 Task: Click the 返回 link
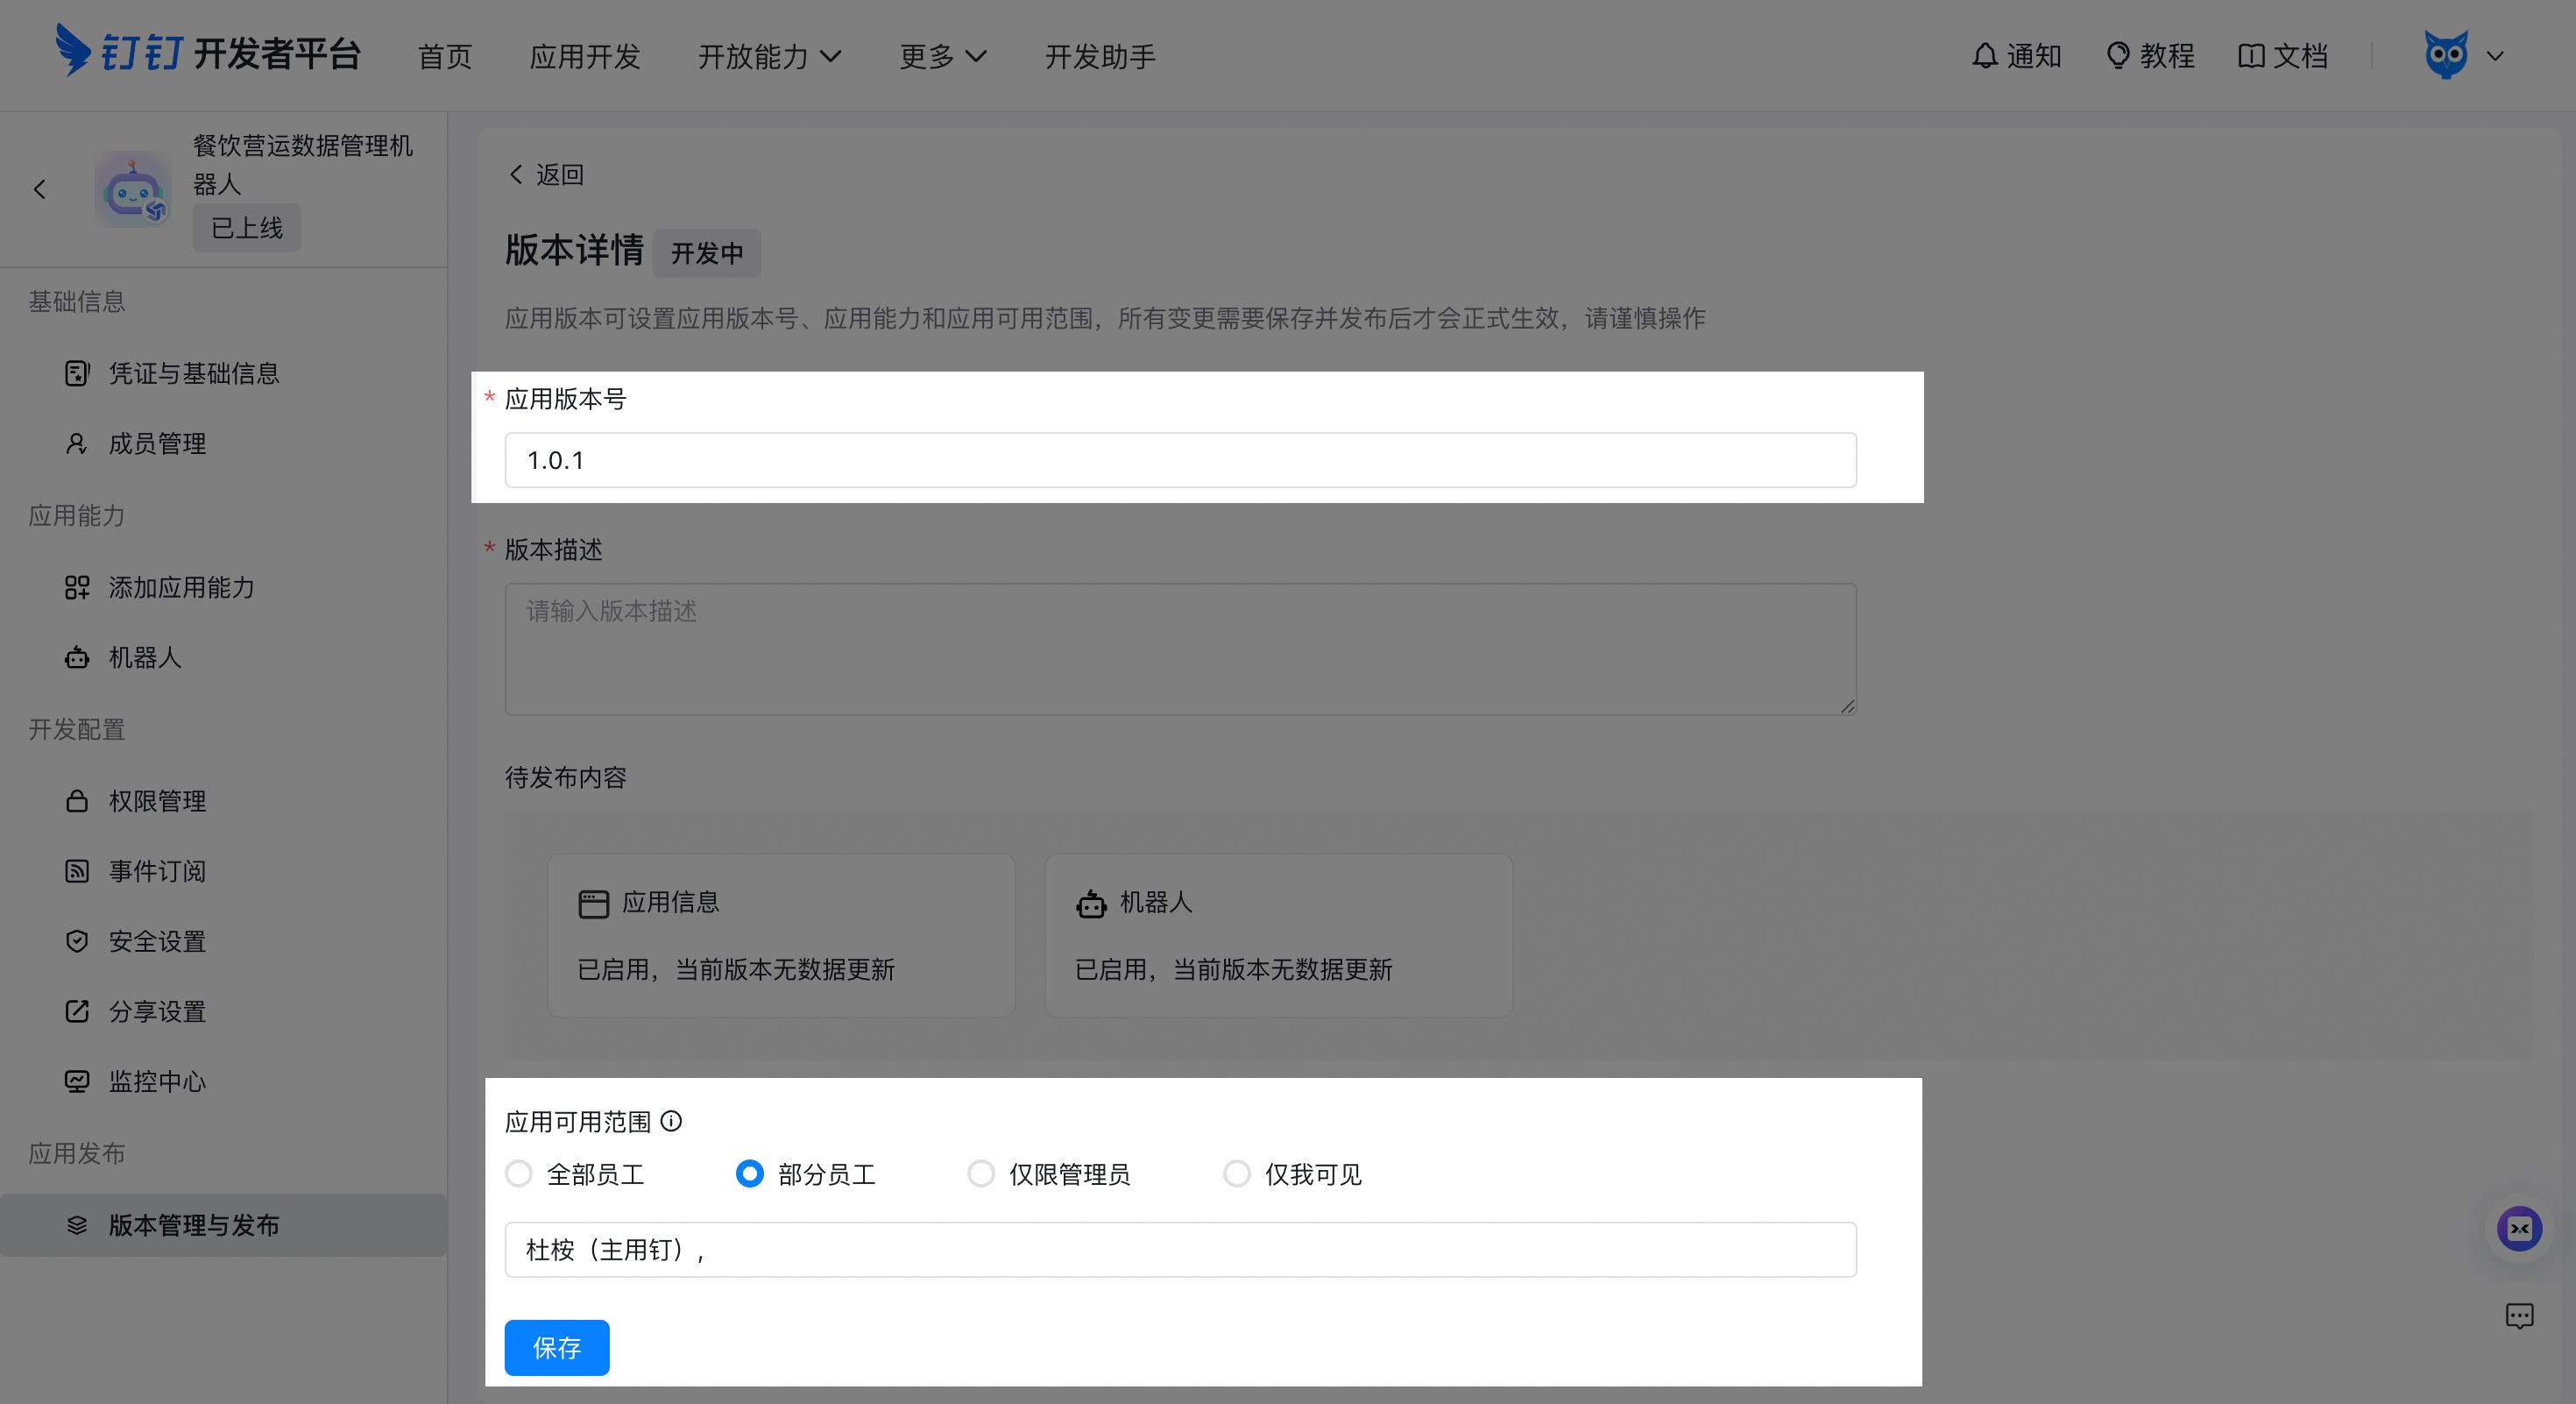(546, 174)
